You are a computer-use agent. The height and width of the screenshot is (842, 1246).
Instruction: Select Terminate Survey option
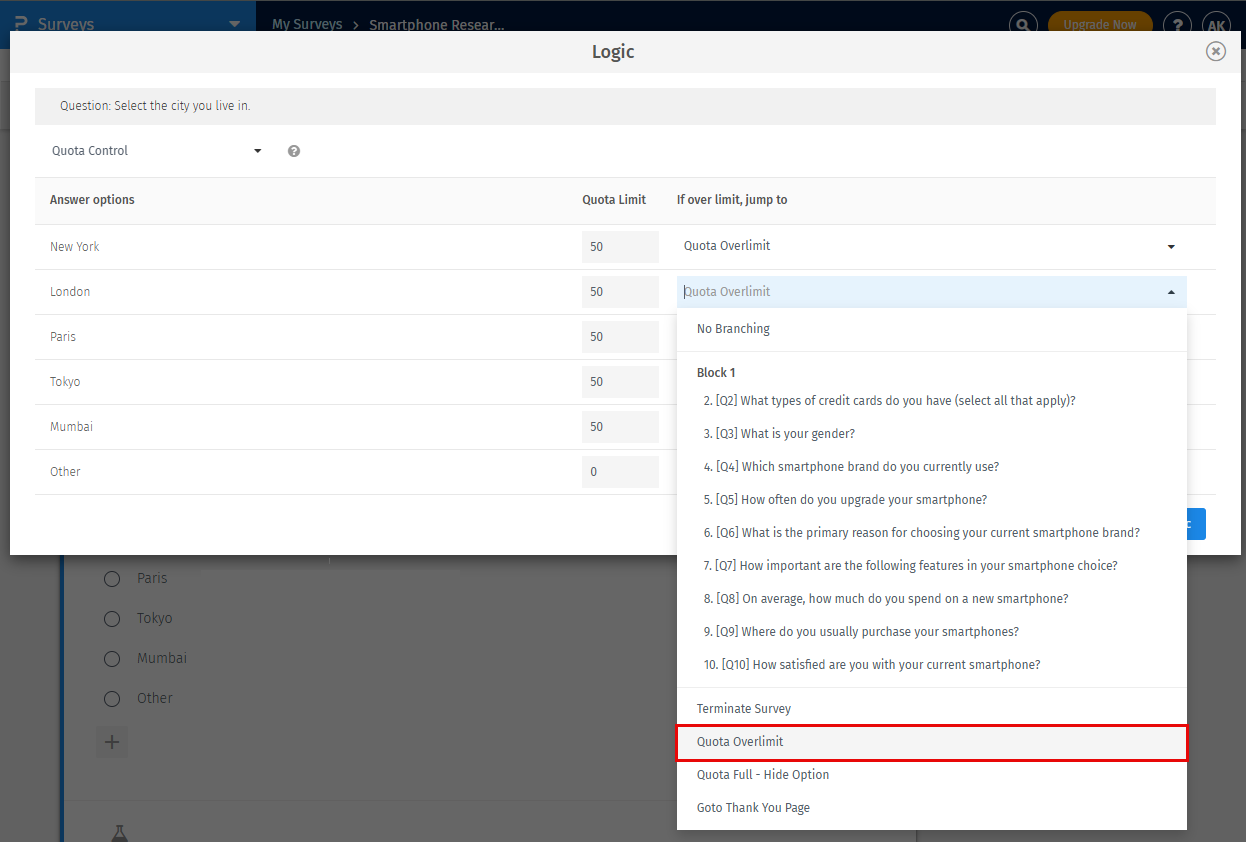coord(932,709)
